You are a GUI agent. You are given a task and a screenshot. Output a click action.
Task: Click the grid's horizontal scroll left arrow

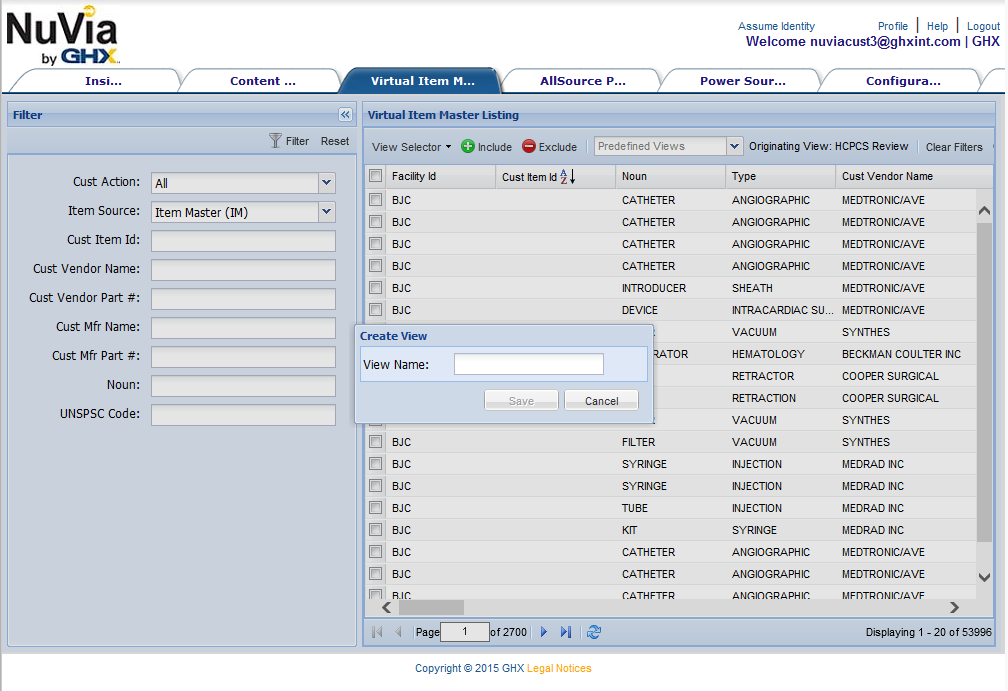pos(386,607)
